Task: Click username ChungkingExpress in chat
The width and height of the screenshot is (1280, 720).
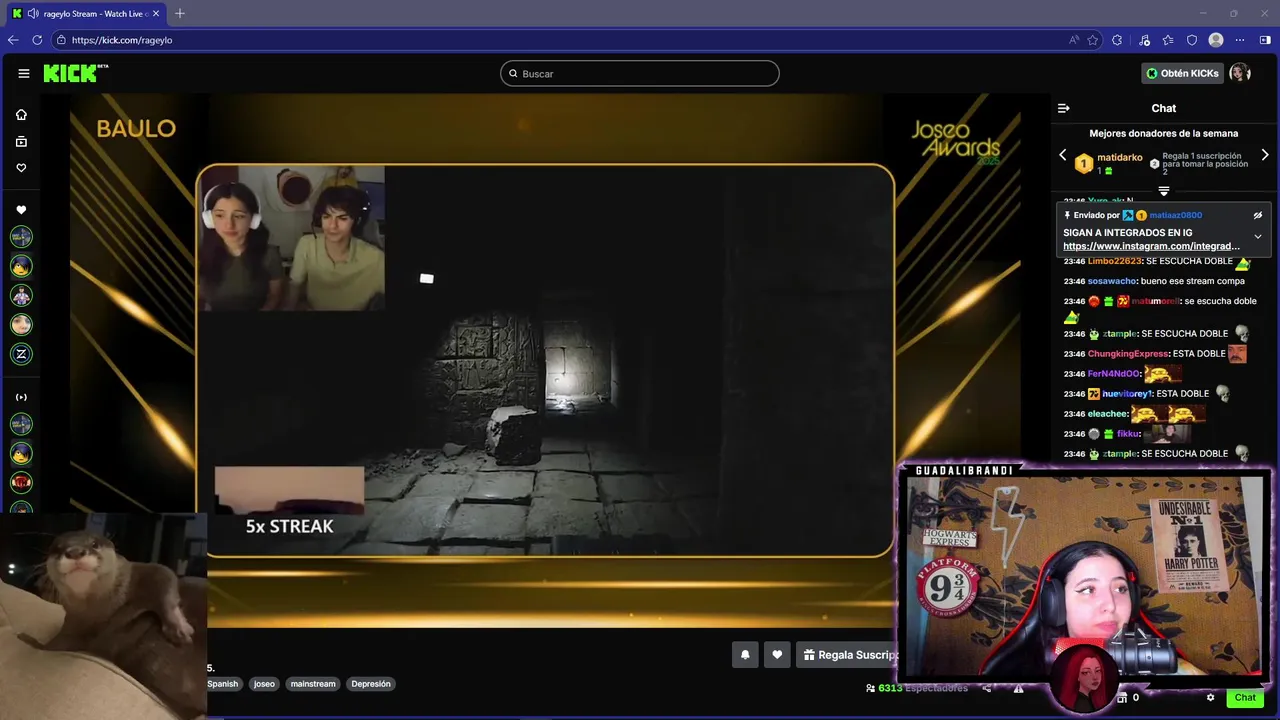Action: click(1128, 353)
